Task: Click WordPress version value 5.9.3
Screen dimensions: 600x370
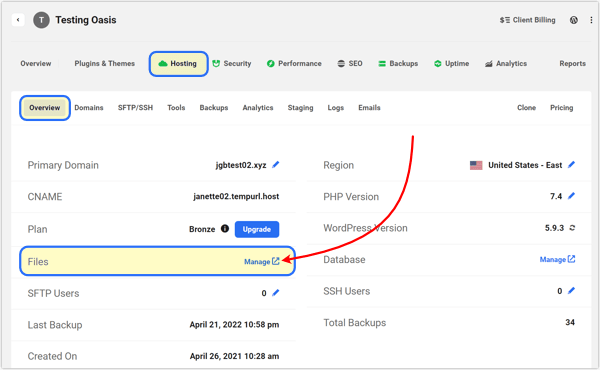Action: [554, 228]
